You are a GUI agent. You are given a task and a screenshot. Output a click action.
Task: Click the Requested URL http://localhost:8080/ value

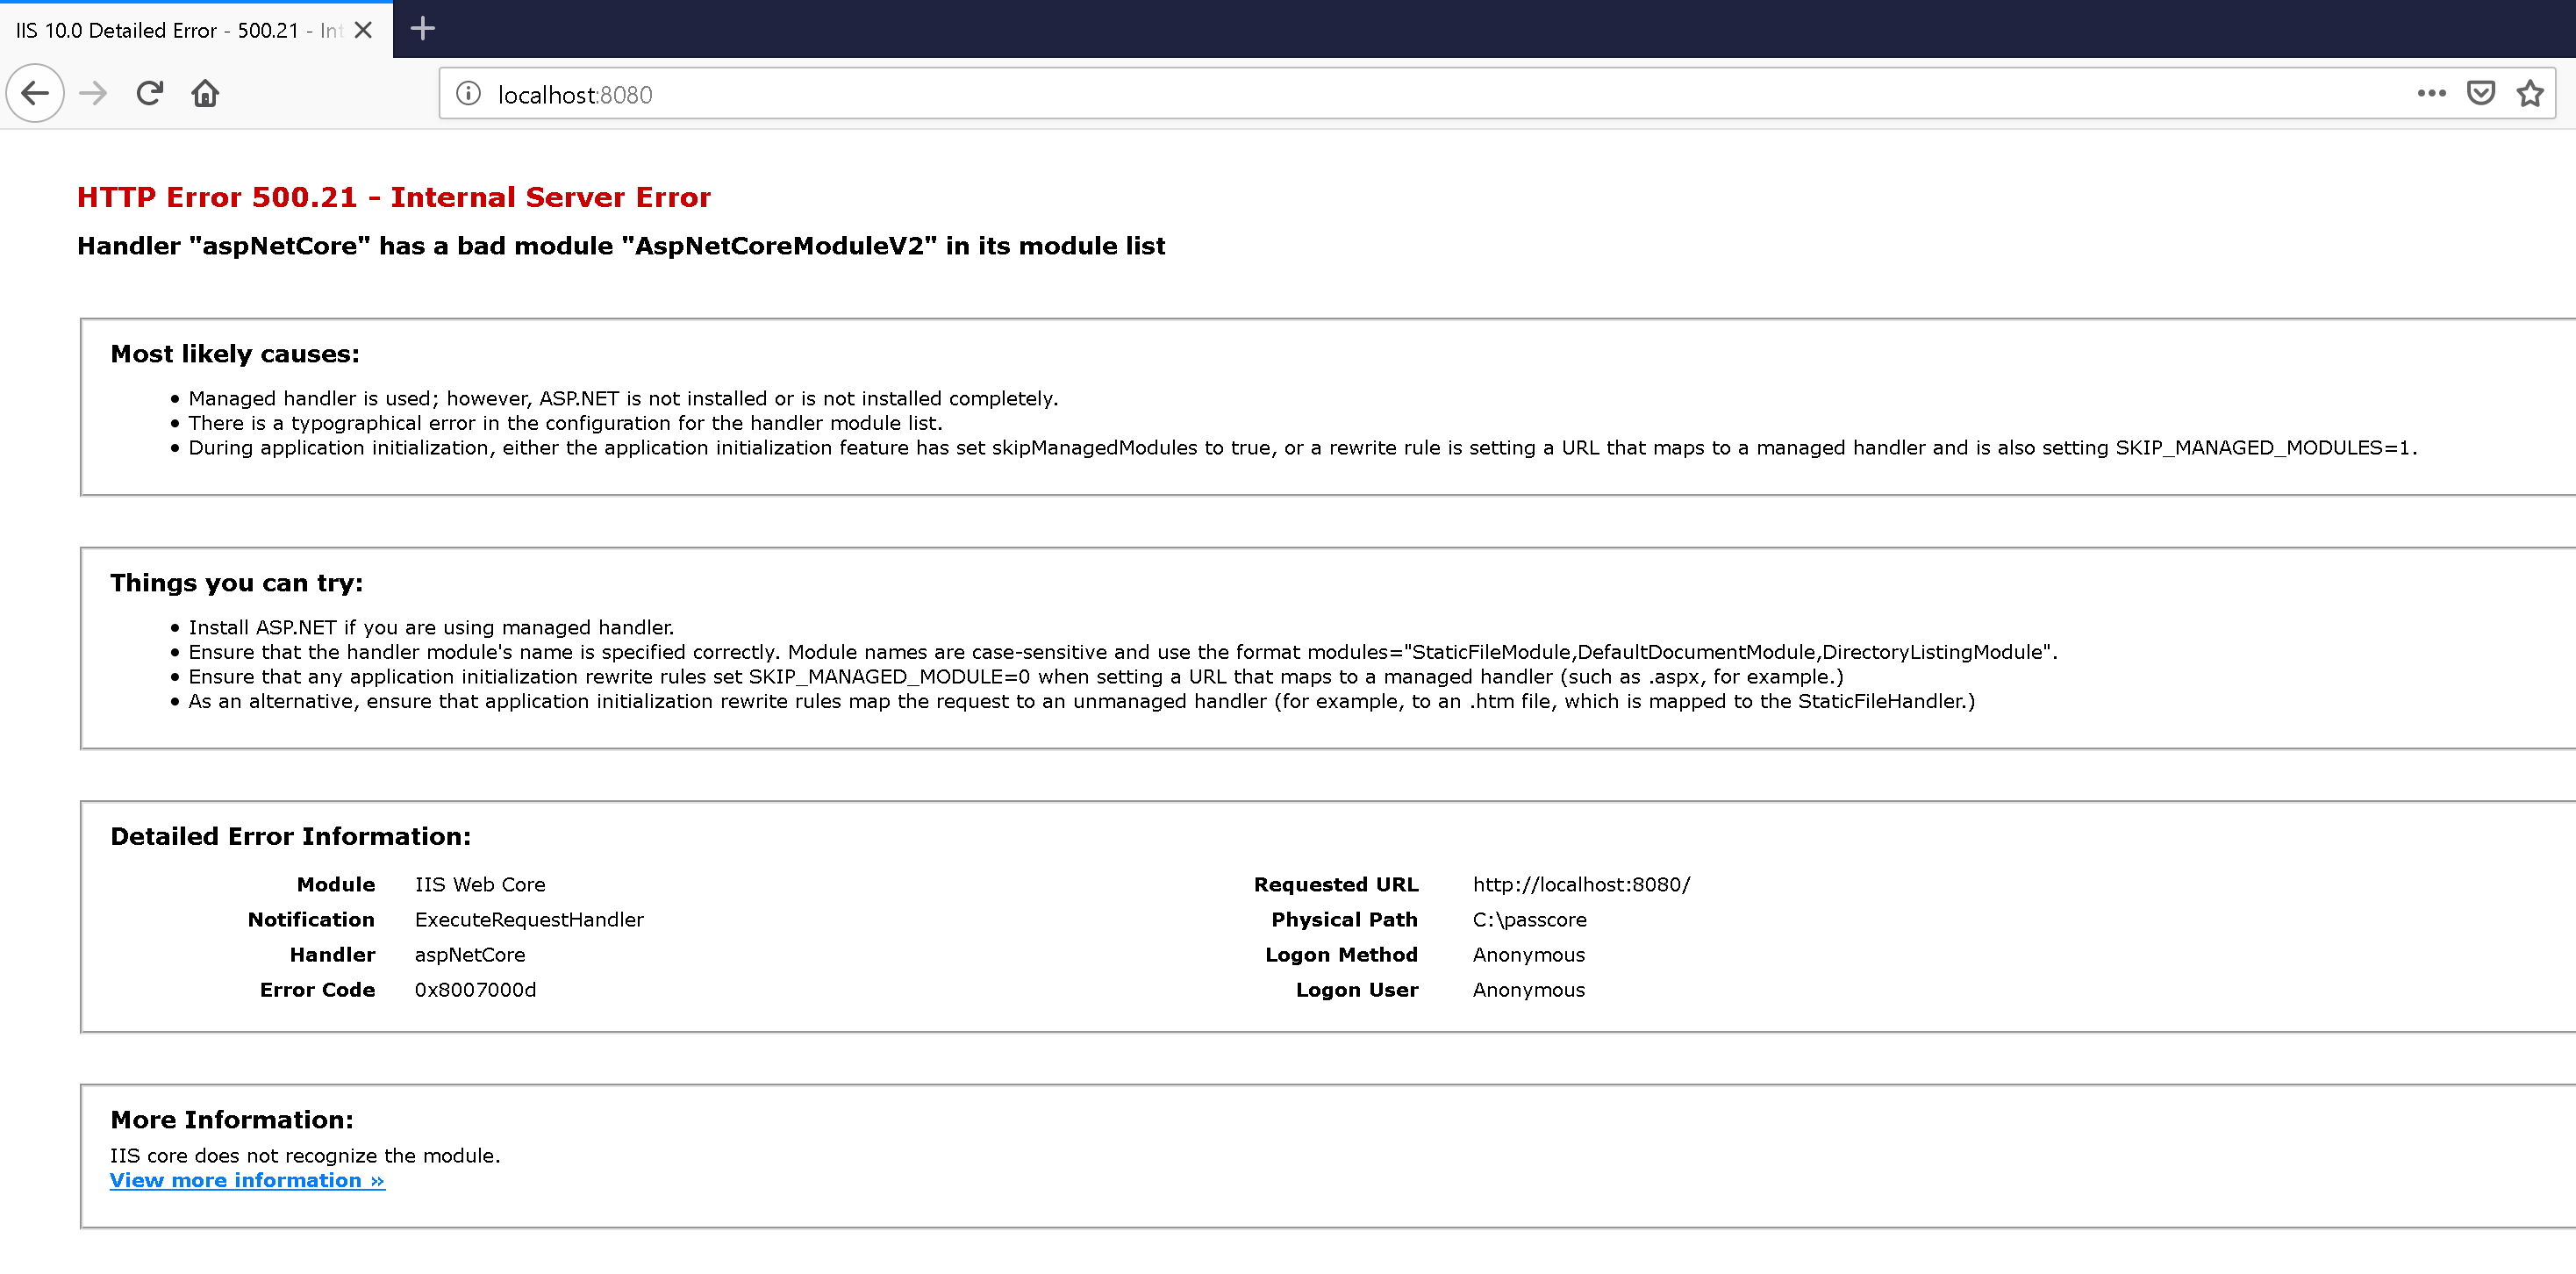coord(1581,884)
